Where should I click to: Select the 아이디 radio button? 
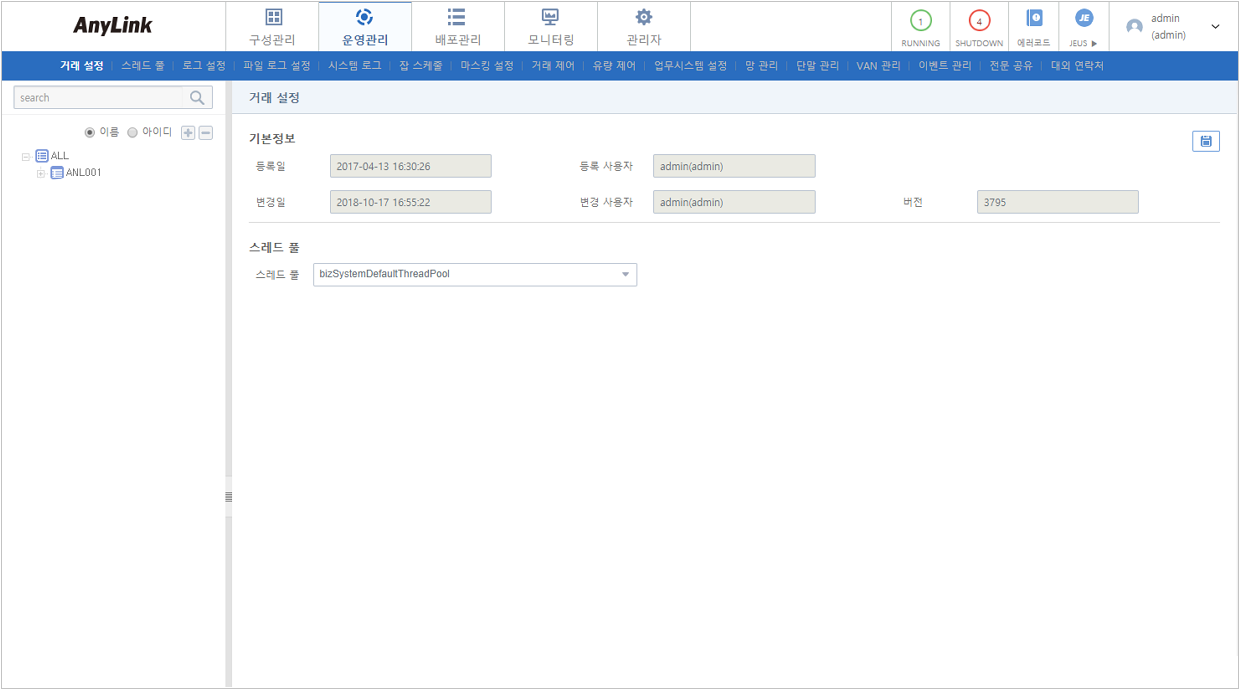(x=133, y=133)
